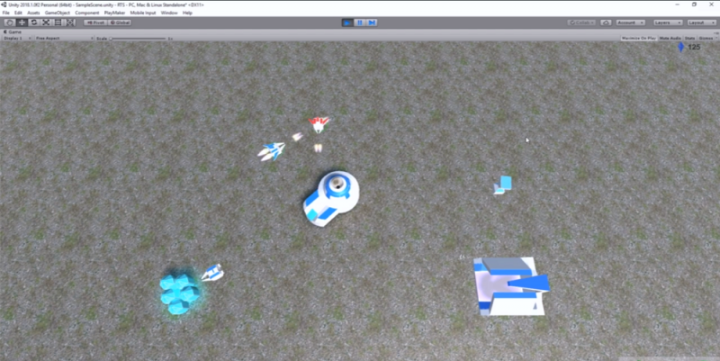Open the Layout dropdown
Image resolution: width=720 pixels, height=361 pixels.
[702, 23]
